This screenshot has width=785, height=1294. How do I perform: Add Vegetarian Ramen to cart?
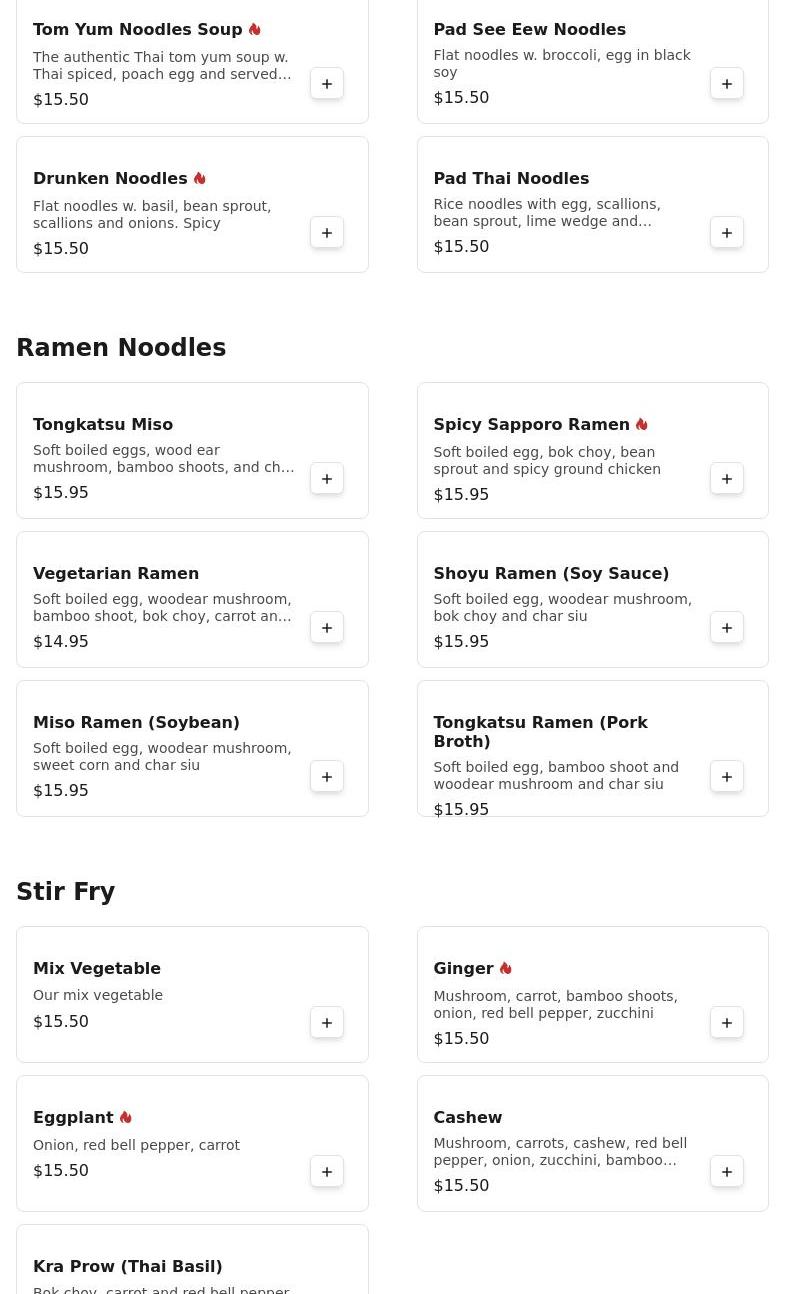pyautogui.click(x=327, y=628)
